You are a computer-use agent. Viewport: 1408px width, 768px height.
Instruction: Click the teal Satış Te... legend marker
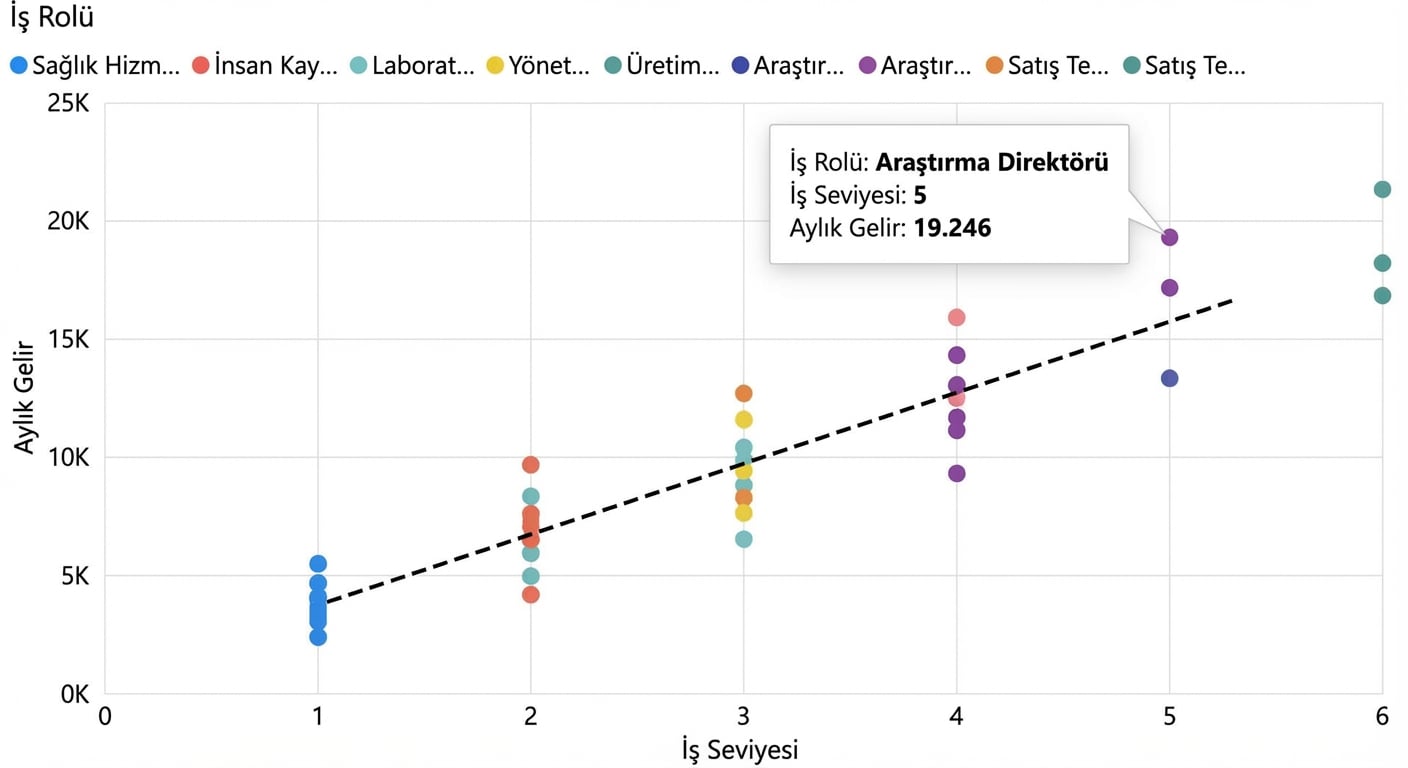1131,67
